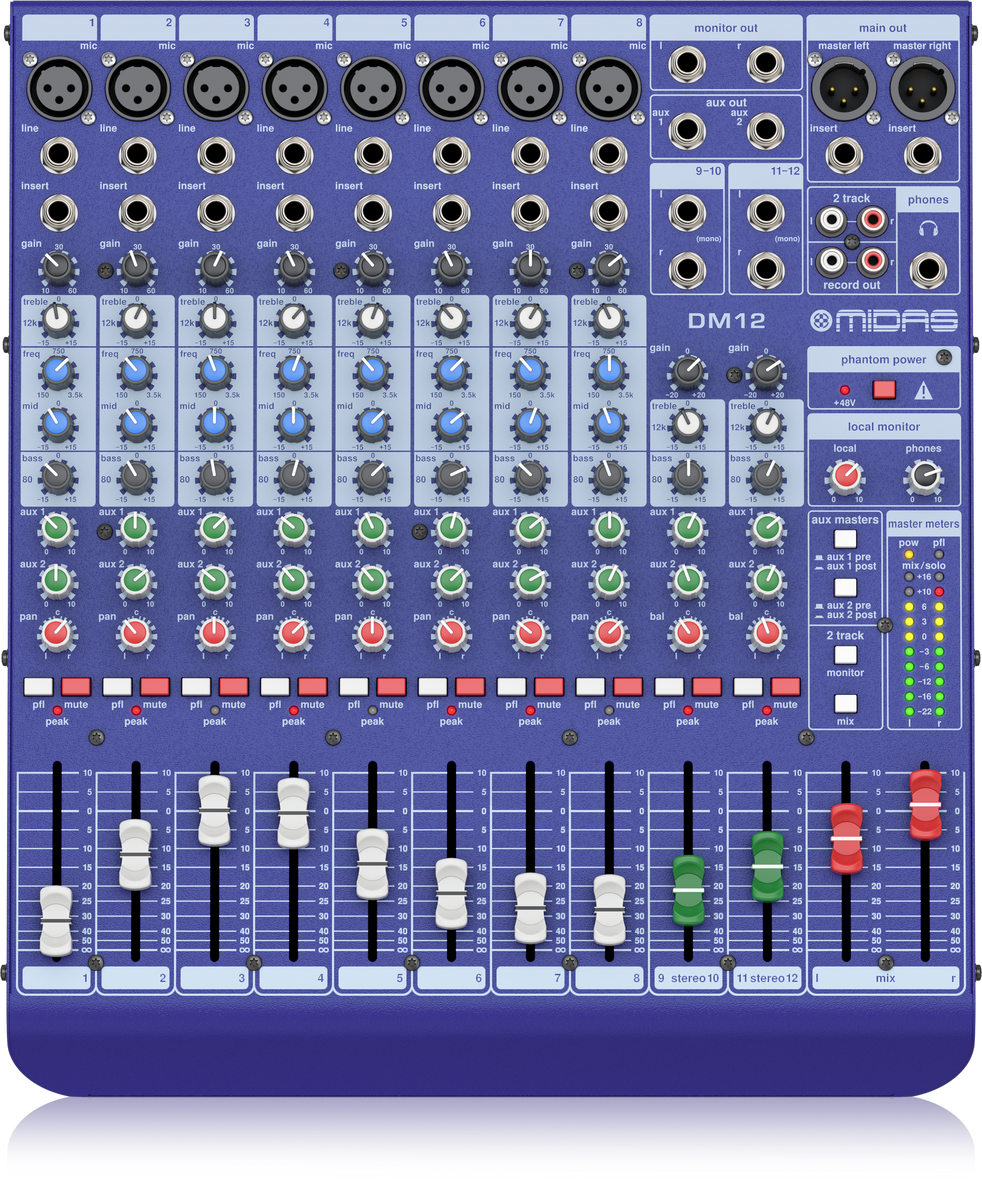
Task: Click the master left XLR output connector
Action: click(x=845, y=89)
